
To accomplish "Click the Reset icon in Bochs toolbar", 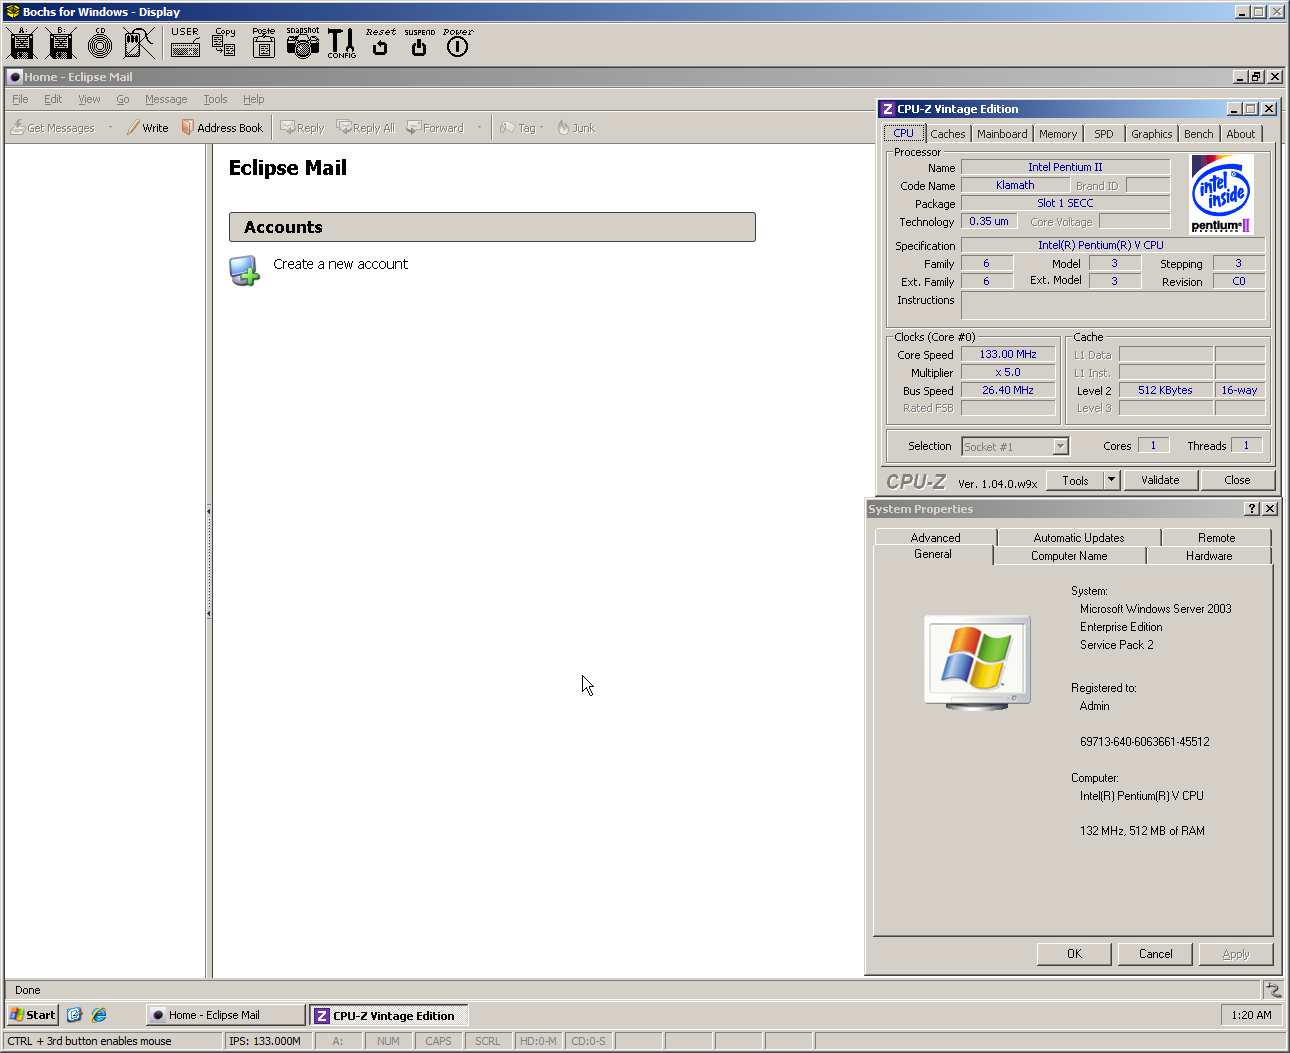I will (380, 47).
